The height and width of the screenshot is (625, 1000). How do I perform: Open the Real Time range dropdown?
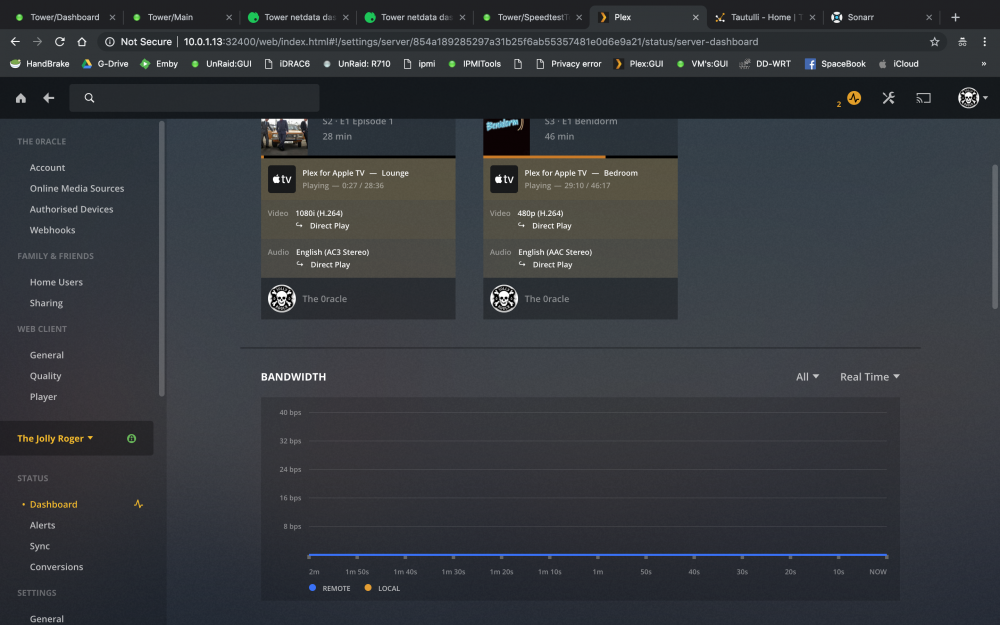(870, 377)
